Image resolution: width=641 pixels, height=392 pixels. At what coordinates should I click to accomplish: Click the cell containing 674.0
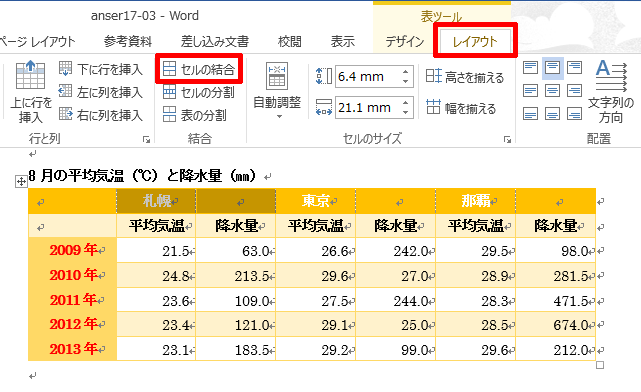(x=556, y=325)
